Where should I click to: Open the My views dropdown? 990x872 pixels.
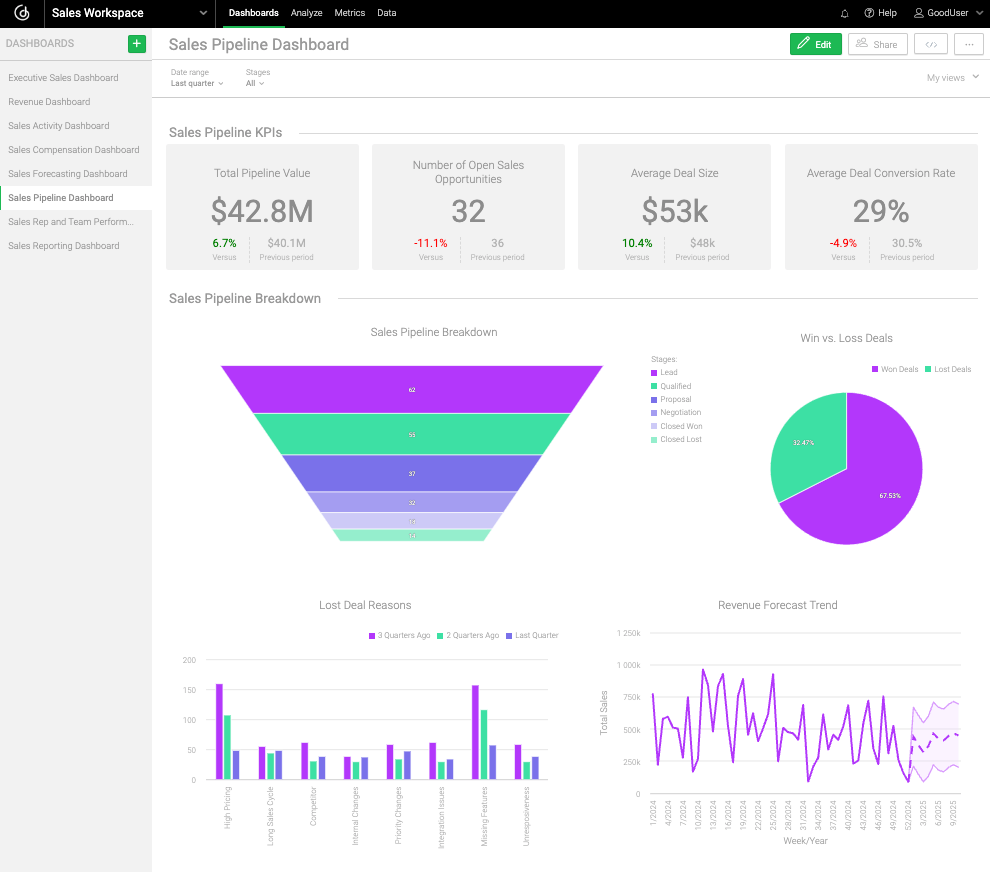tap(950, 77)
